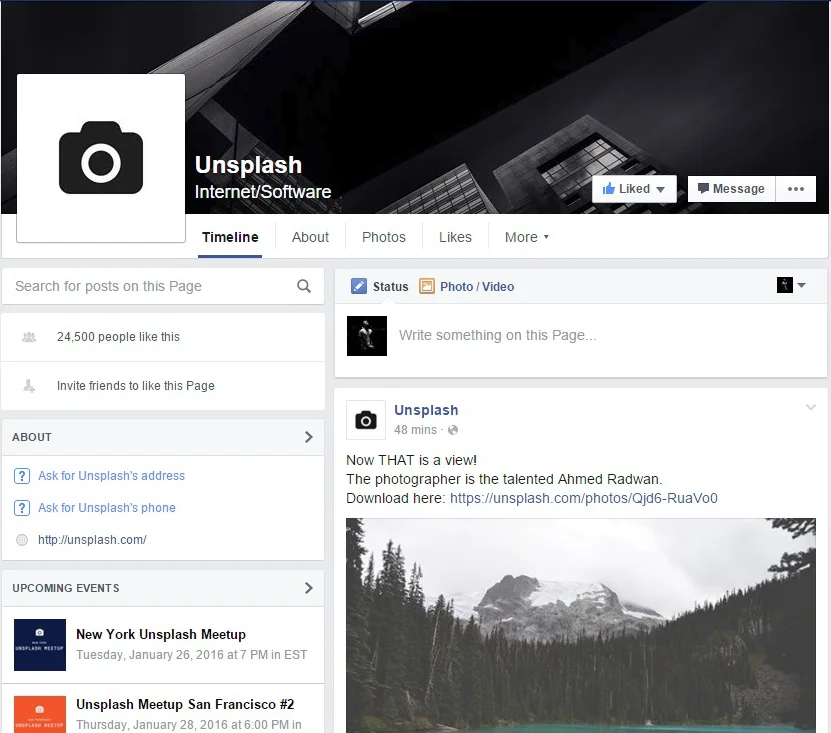This screenshot has height=733, width=831.
Task: Open the mountain lake post photo
Action: click(581, 625)
